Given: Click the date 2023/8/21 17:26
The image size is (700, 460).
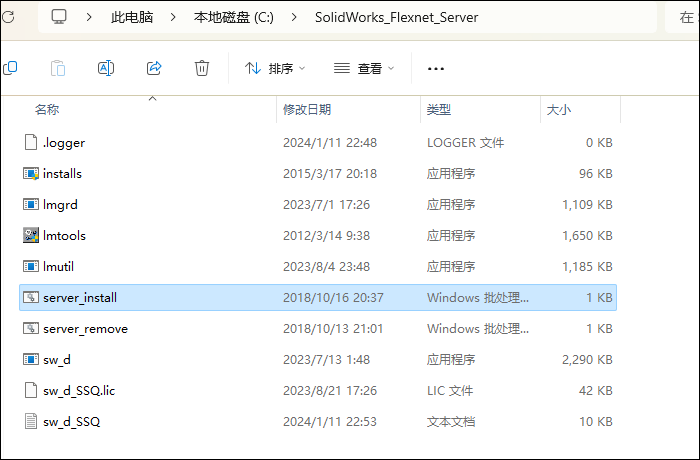Looking at the screenshot, I should click(x=330, y=390).
